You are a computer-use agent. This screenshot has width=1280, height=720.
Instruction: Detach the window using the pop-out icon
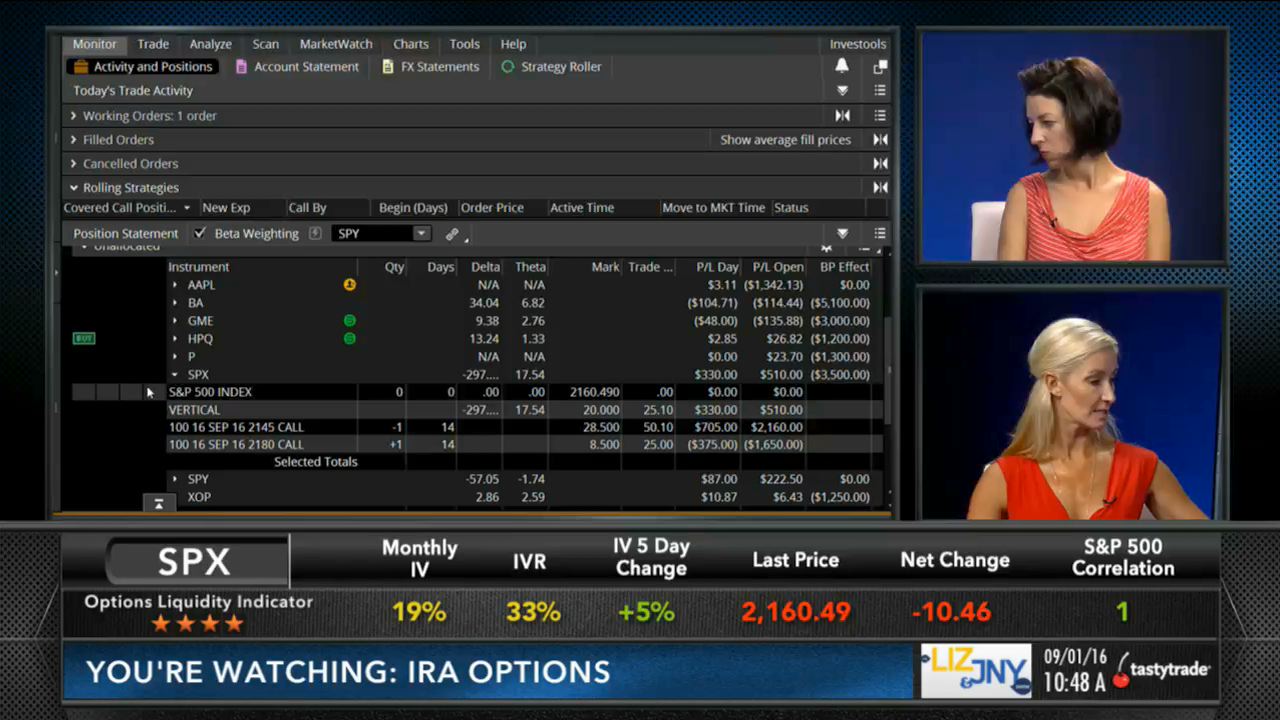(880, 67)
